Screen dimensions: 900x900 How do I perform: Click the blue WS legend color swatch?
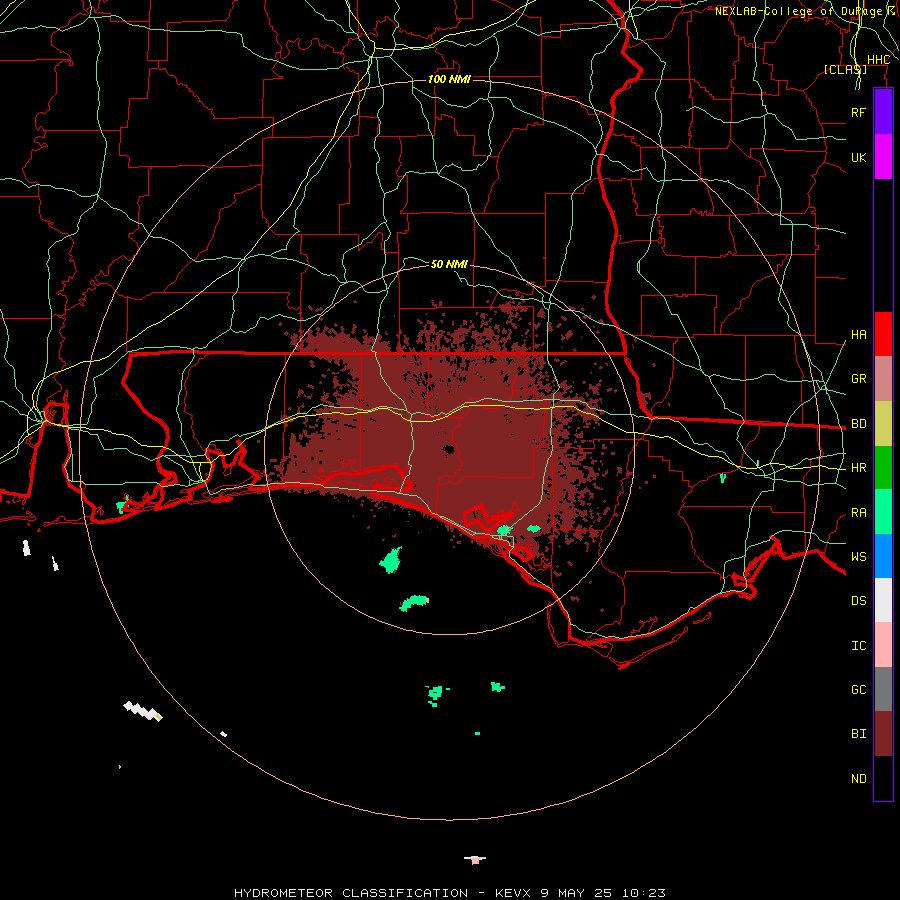pyautogui.click(x=883, y=556)
